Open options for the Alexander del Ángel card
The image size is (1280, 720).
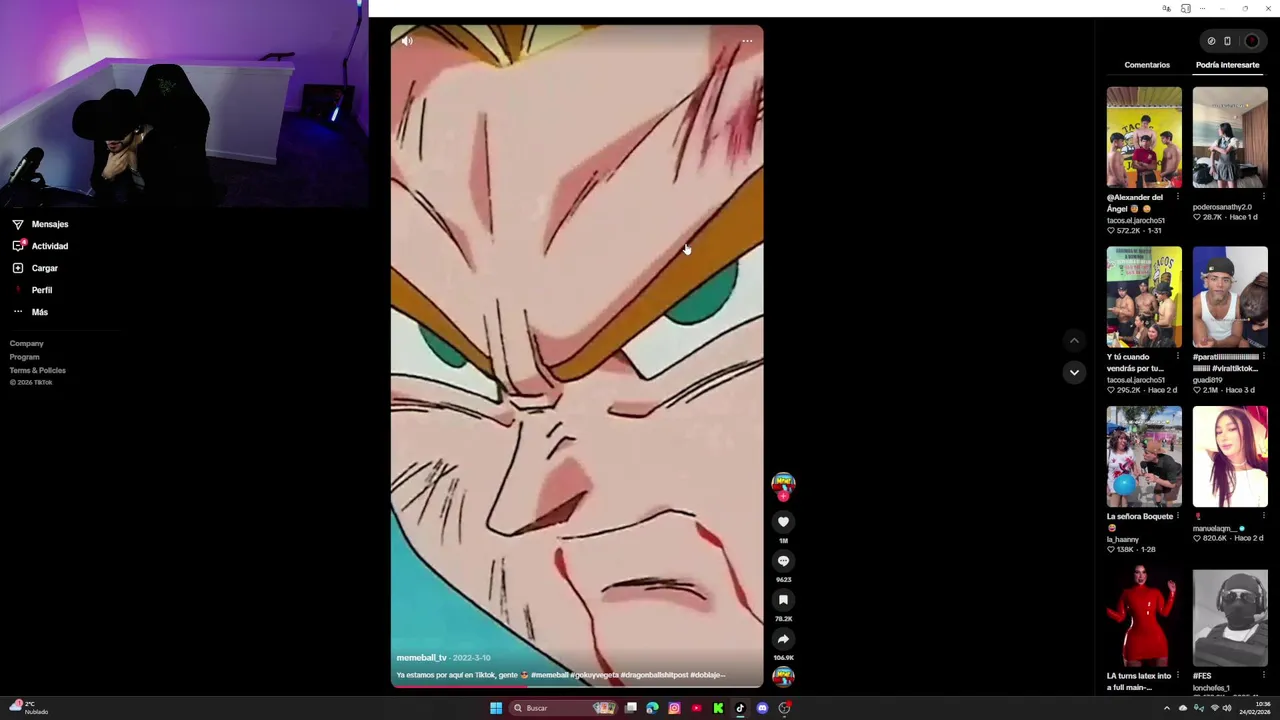coord(1178,197)
